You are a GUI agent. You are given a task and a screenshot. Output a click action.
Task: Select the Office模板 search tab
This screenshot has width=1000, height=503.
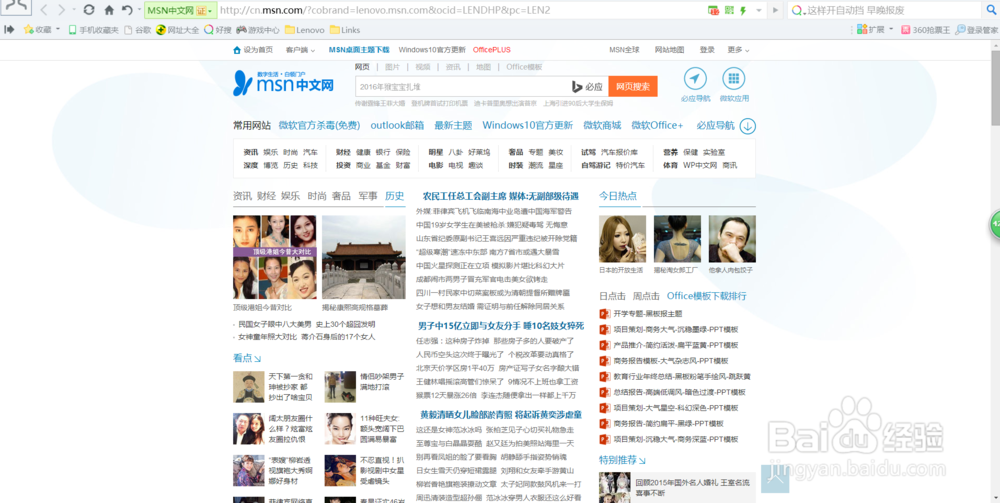(524, 67)
